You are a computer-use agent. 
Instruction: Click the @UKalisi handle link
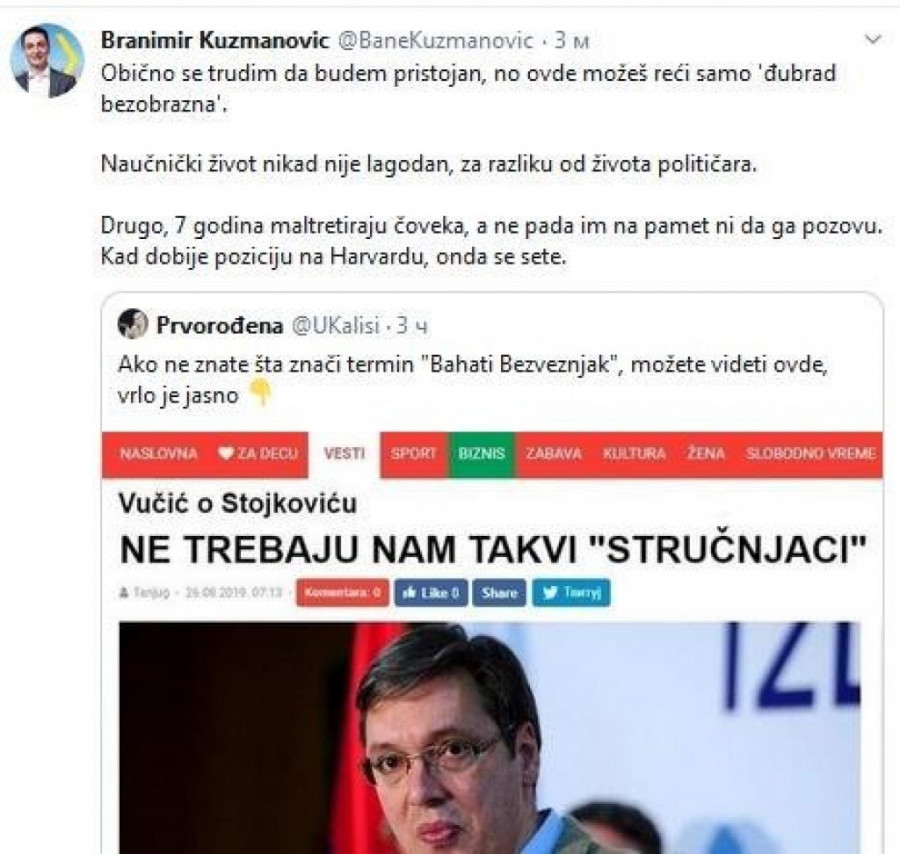336,325
